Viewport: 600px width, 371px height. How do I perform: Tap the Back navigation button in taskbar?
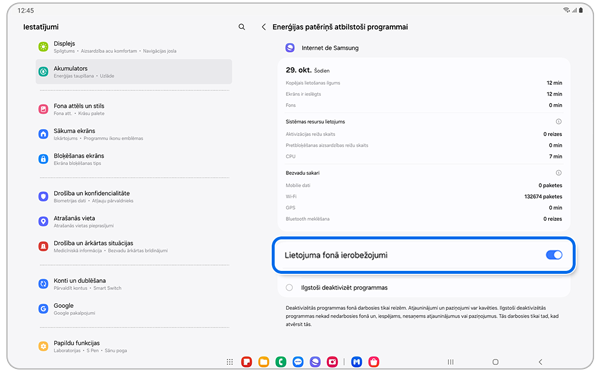pos(540,362)
